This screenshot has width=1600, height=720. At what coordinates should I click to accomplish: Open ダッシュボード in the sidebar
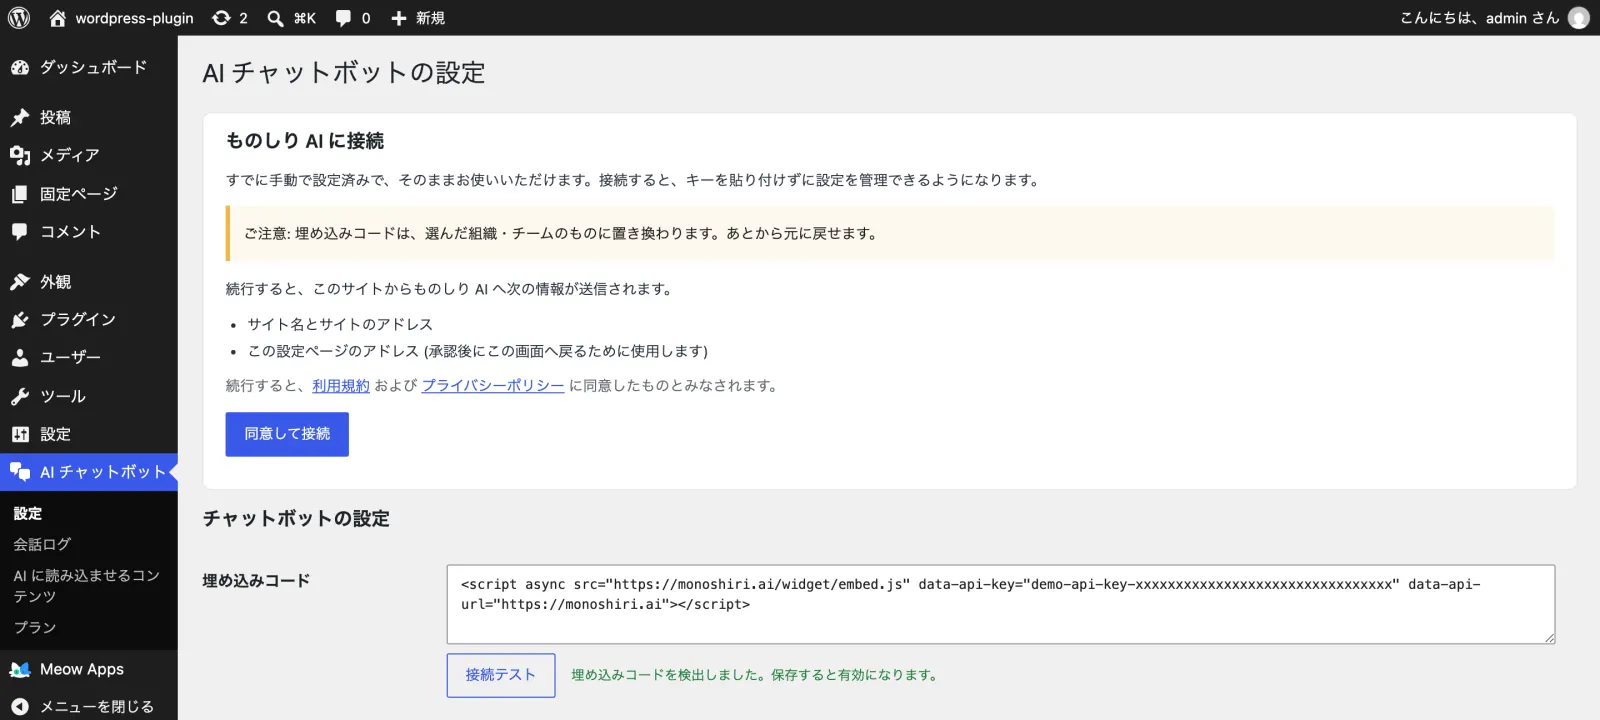(x=89, y=67)
